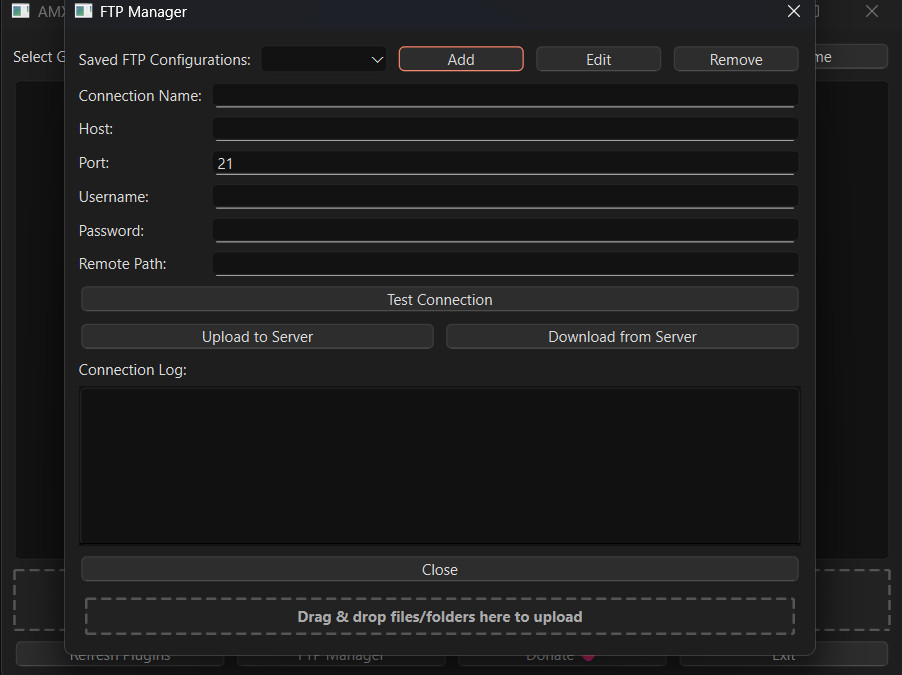Test the FTP connection
Viewport: 902px width, 675px height.
pos(439,299)
